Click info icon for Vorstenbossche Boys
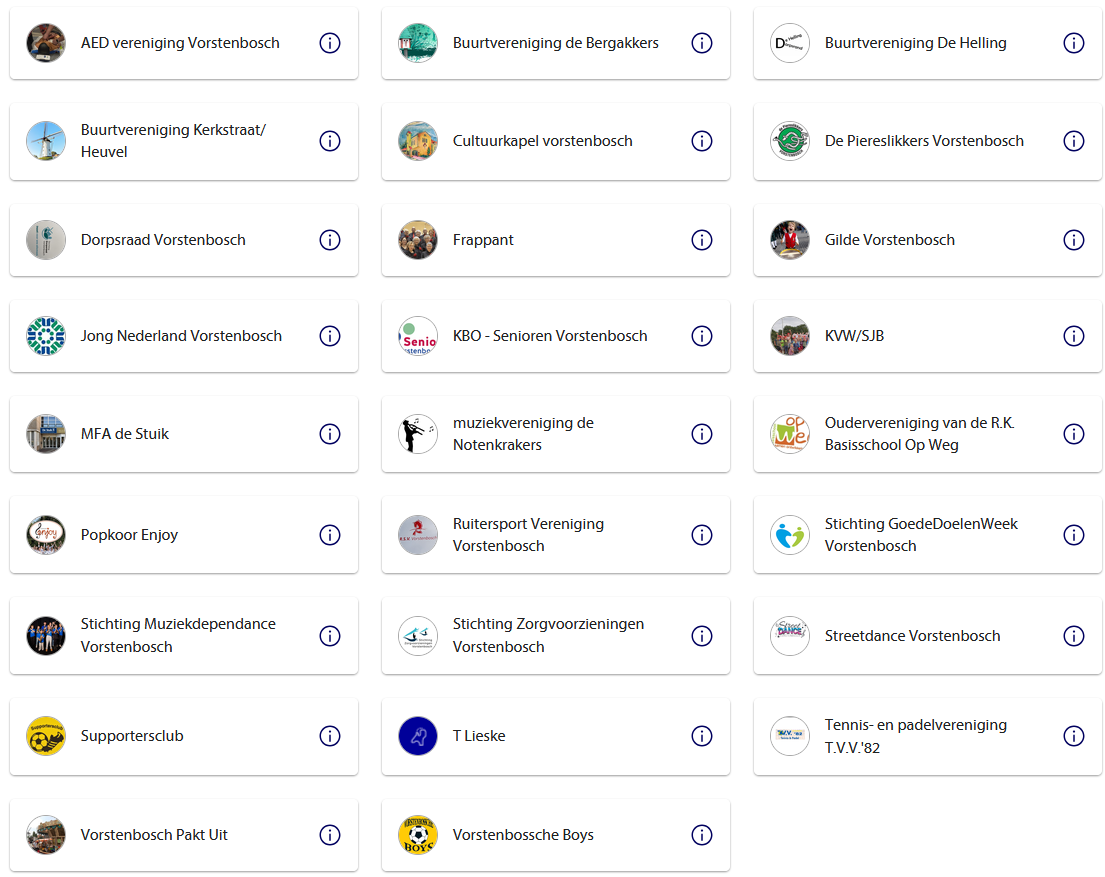This screenshot has height=877, width=1105. (x=702, y=835)
